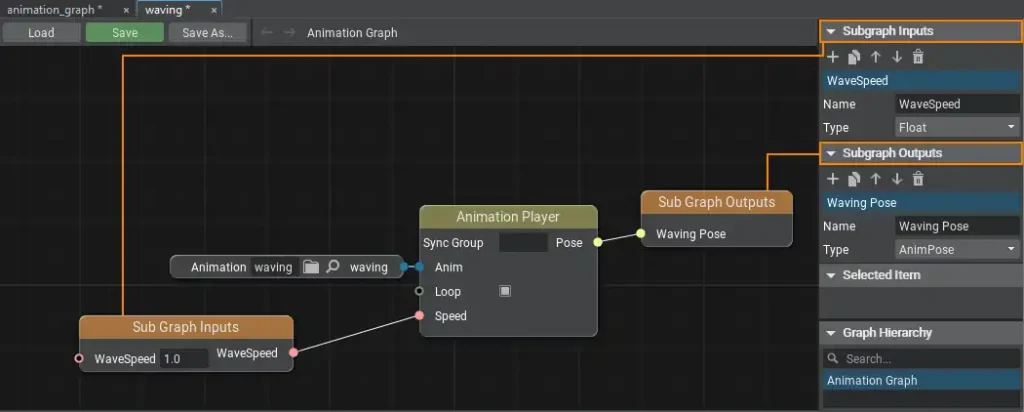Toggle the Loop checkbox on Animation Player
This screenshot has height=412, width=1024.
pyautogui.click(x=505, y=291)
